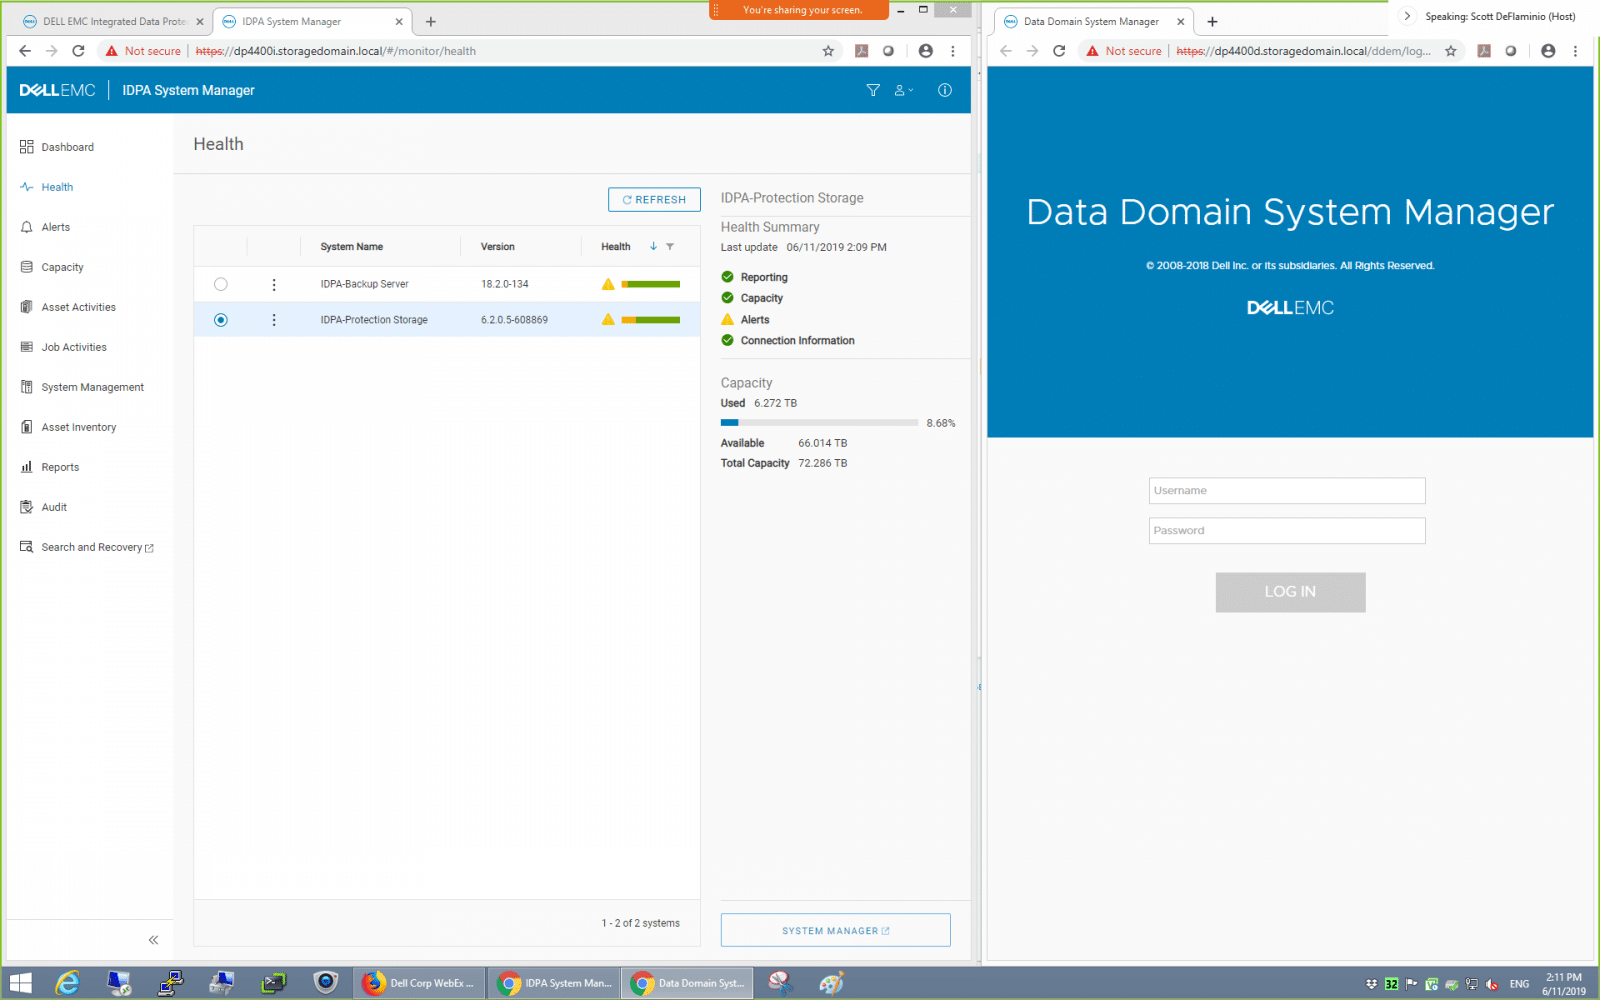
Task: Click the filter funnel icon in header
Action: coord(873,90)
